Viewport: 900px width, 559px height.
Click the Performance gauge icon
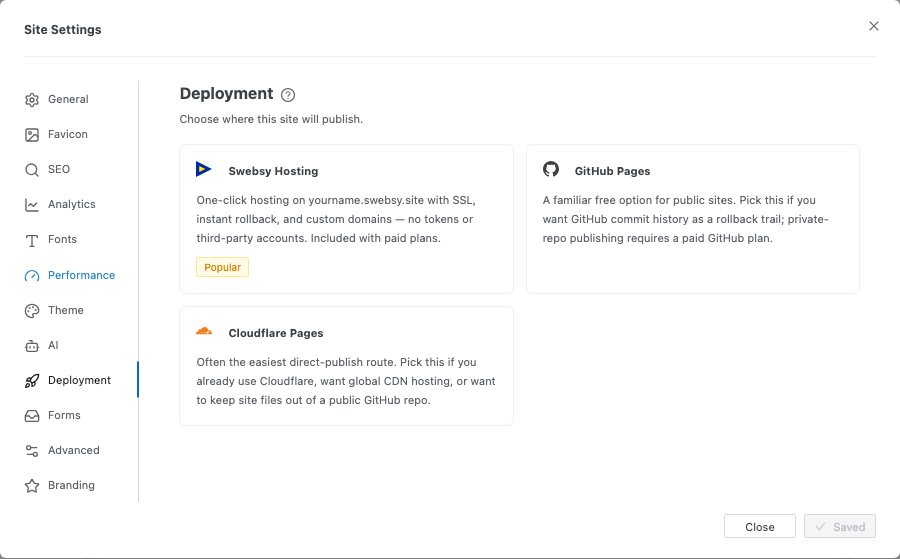32,276
